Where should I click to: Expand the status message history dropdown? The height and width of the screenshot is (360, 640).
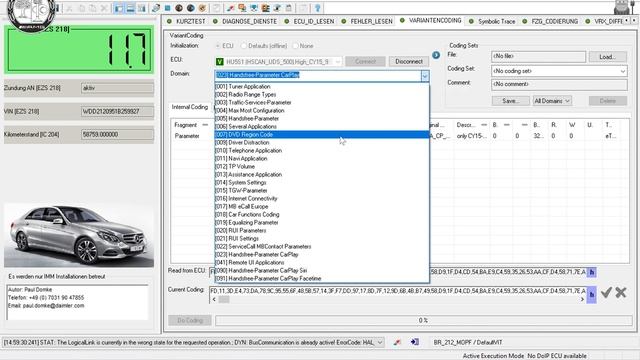[380, 342]
